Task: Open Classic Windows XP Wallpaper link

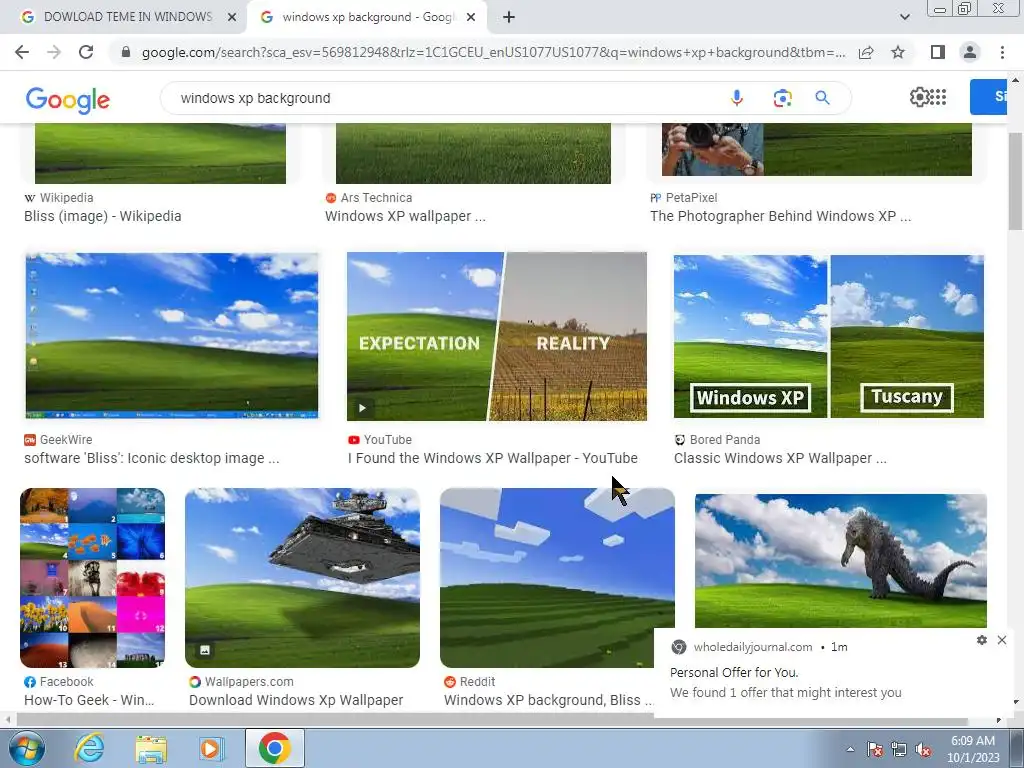Action: point(780,458)
